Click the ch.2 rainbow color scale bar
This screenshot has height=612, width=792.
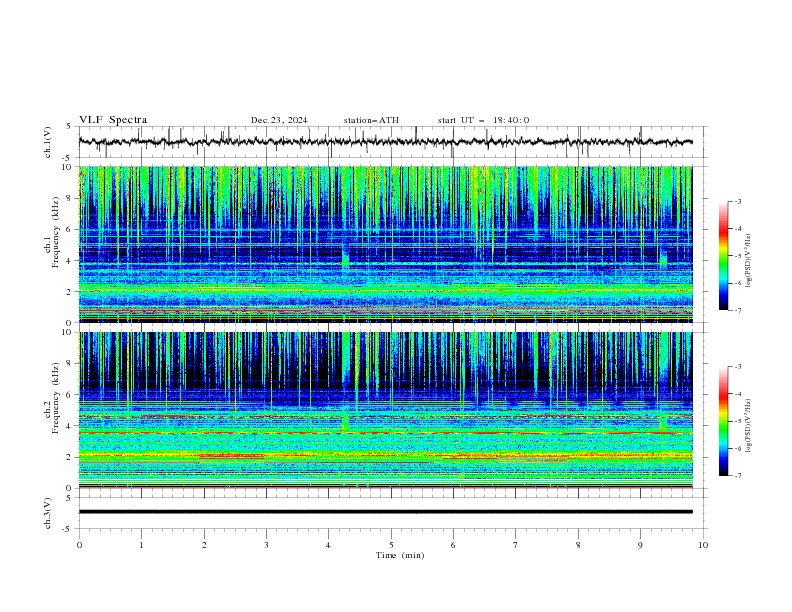coord(723,421)
